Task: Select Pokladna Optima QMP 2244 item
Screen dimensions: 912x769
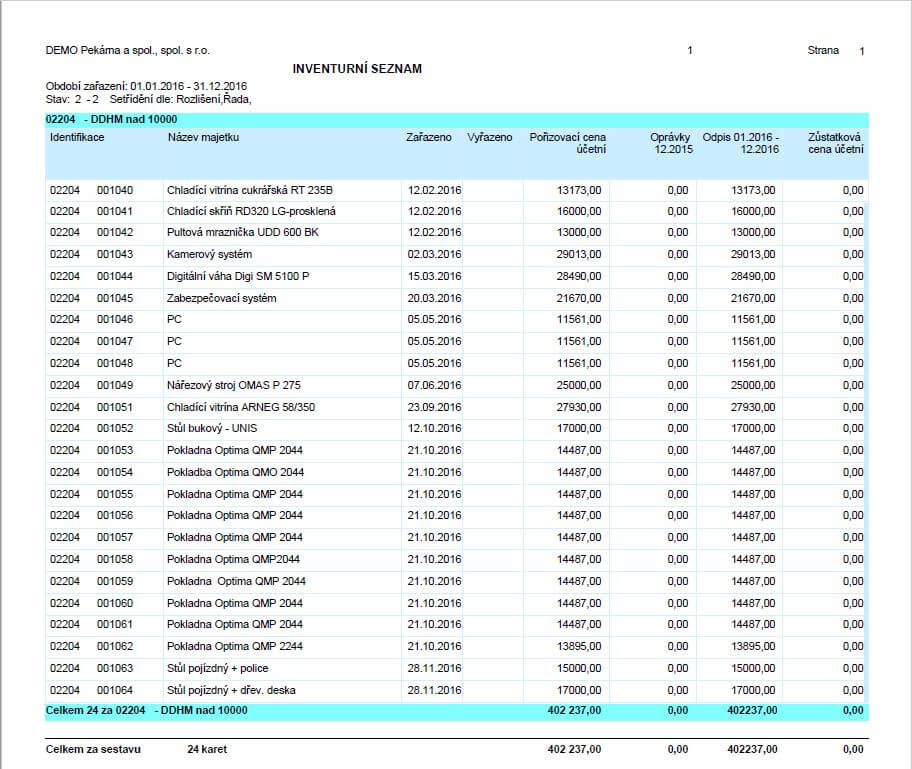Action: click(x=234, y=647)
